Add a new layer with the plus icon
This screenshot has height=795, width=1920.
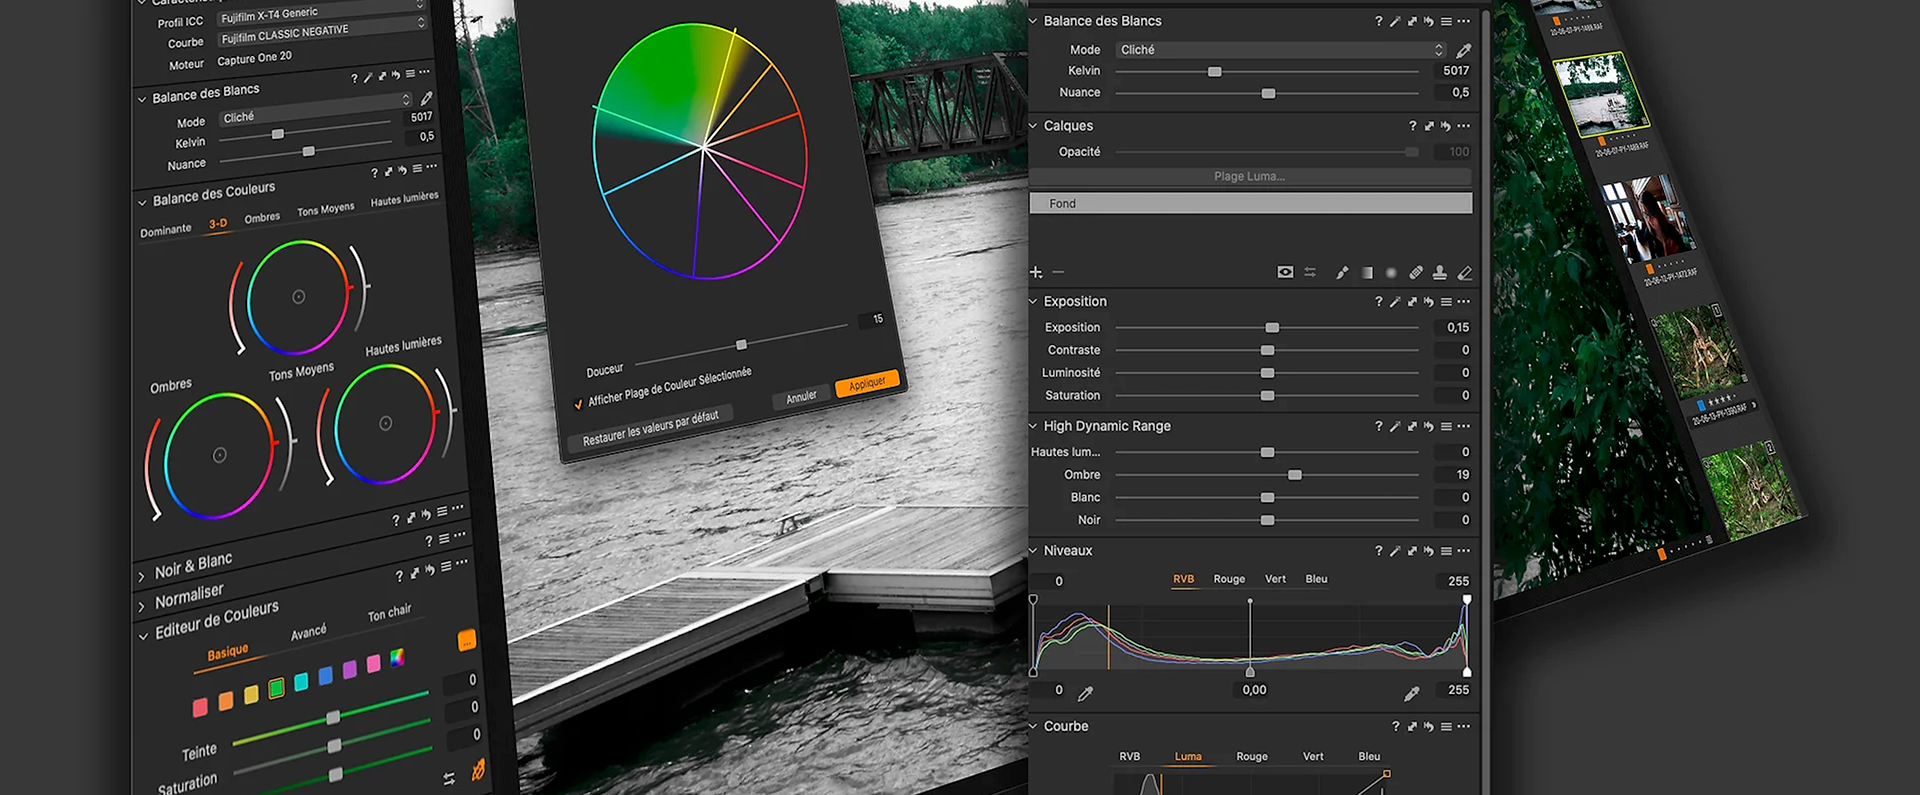[x=1036, y=272]
